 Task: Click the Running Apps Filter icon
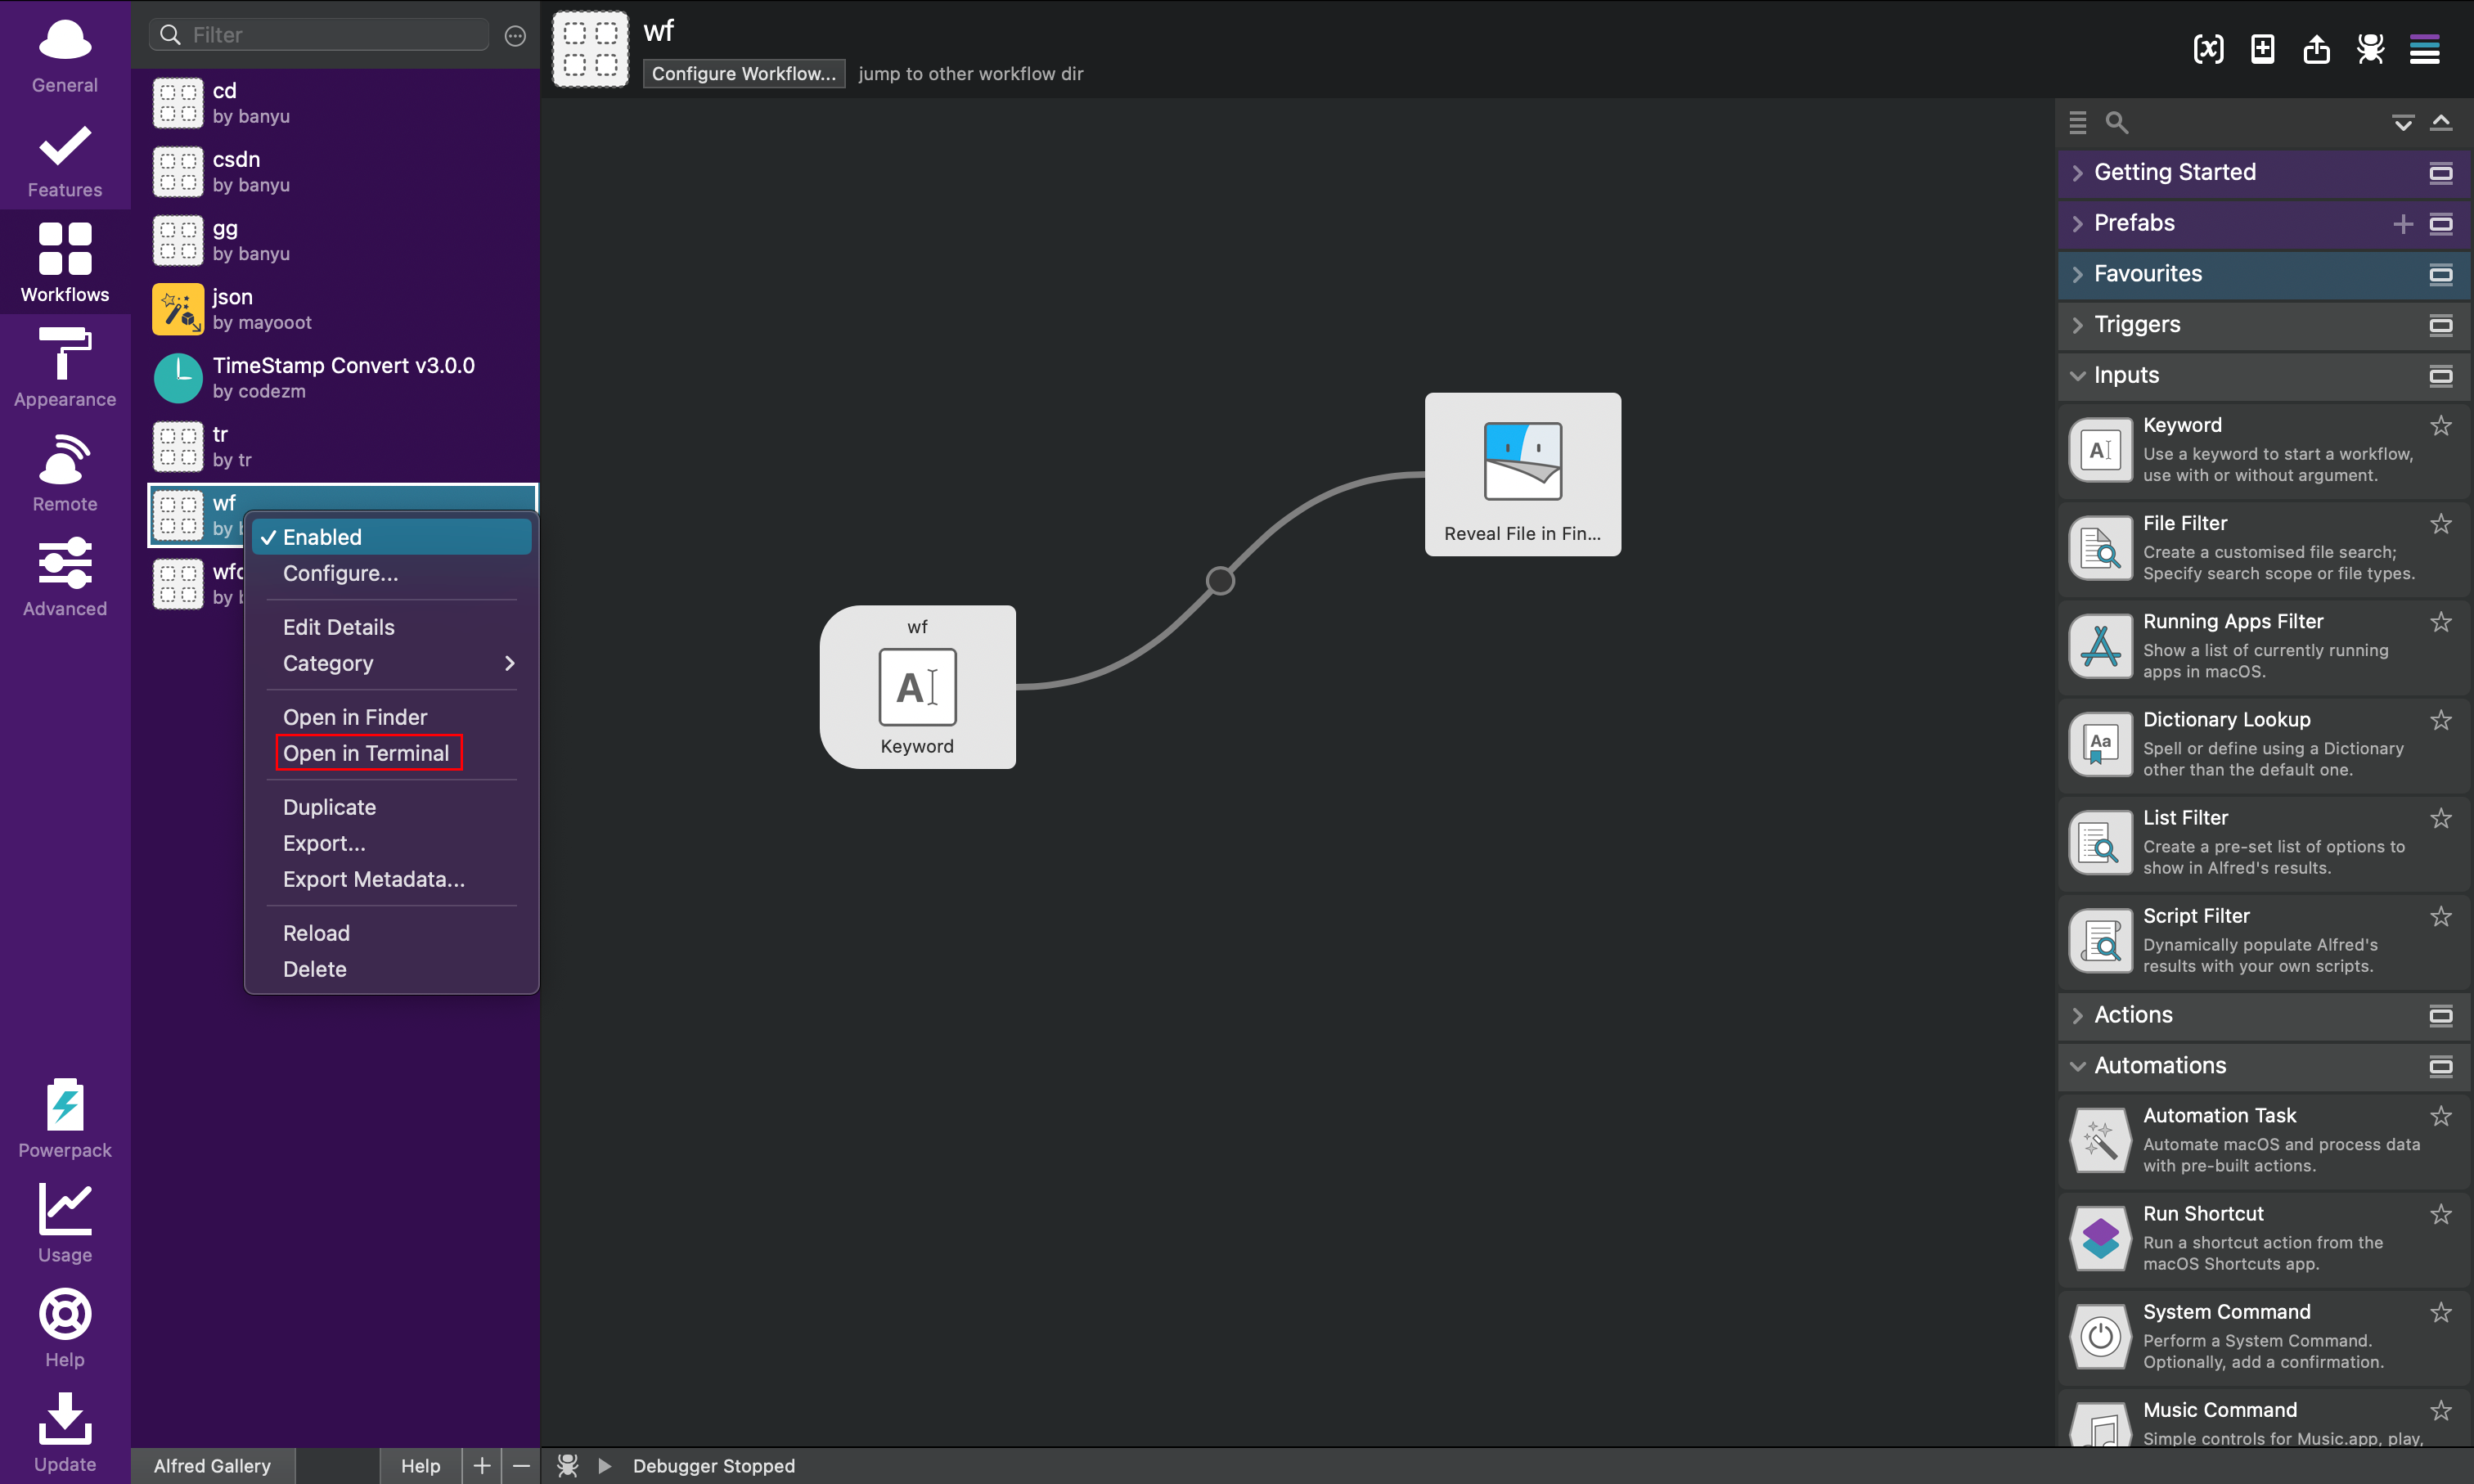tap(2100, 646)
